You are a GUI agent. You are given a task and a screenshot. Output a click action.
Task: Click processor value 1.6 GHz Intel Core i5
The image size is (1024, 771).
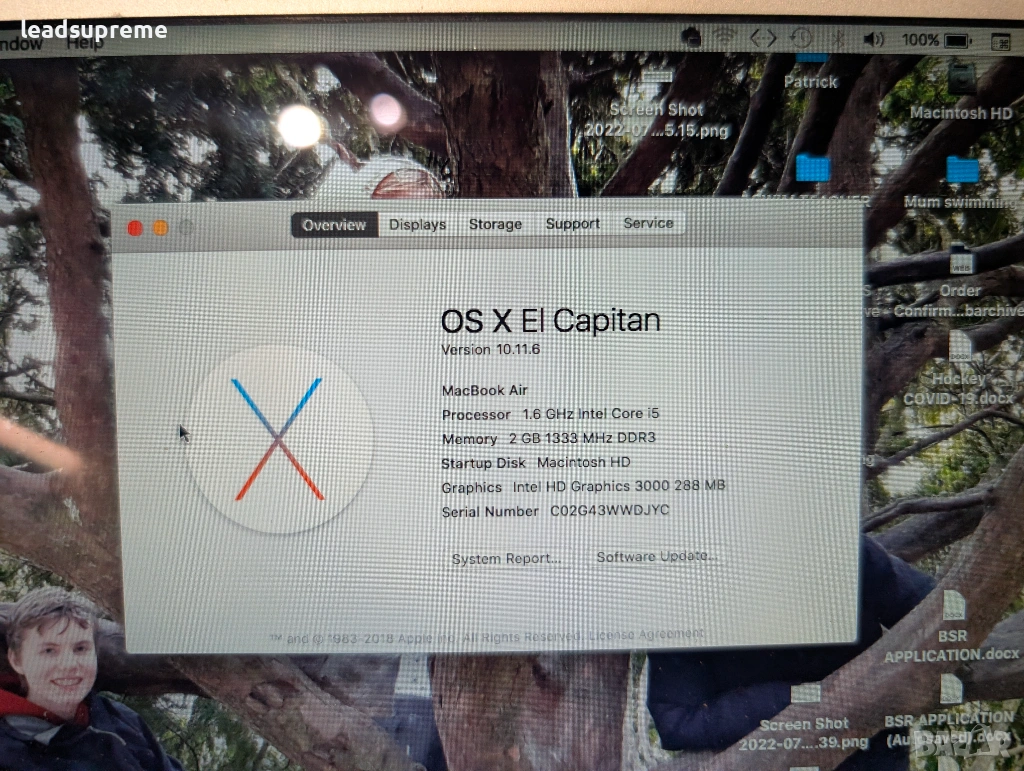590,414
